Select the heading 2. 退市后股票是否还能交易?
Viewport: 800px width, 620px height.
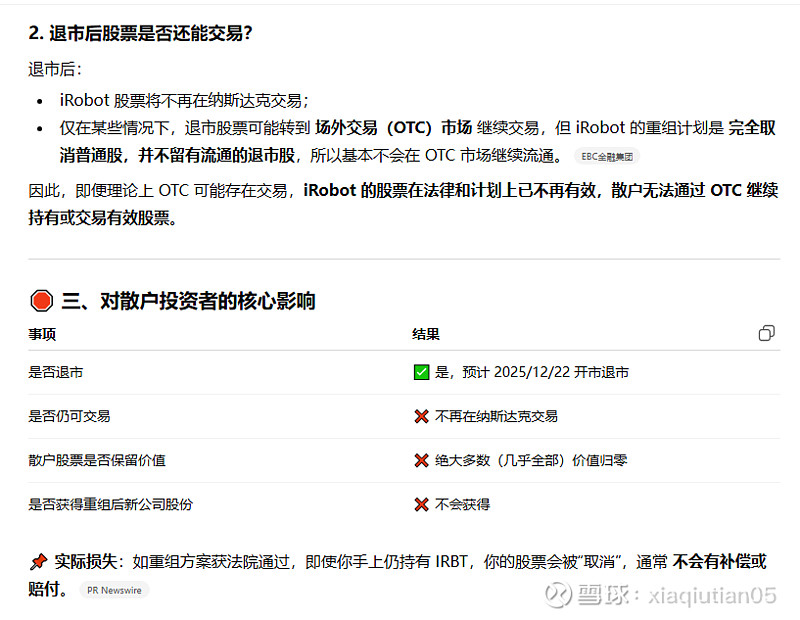(x=140, y=33)
